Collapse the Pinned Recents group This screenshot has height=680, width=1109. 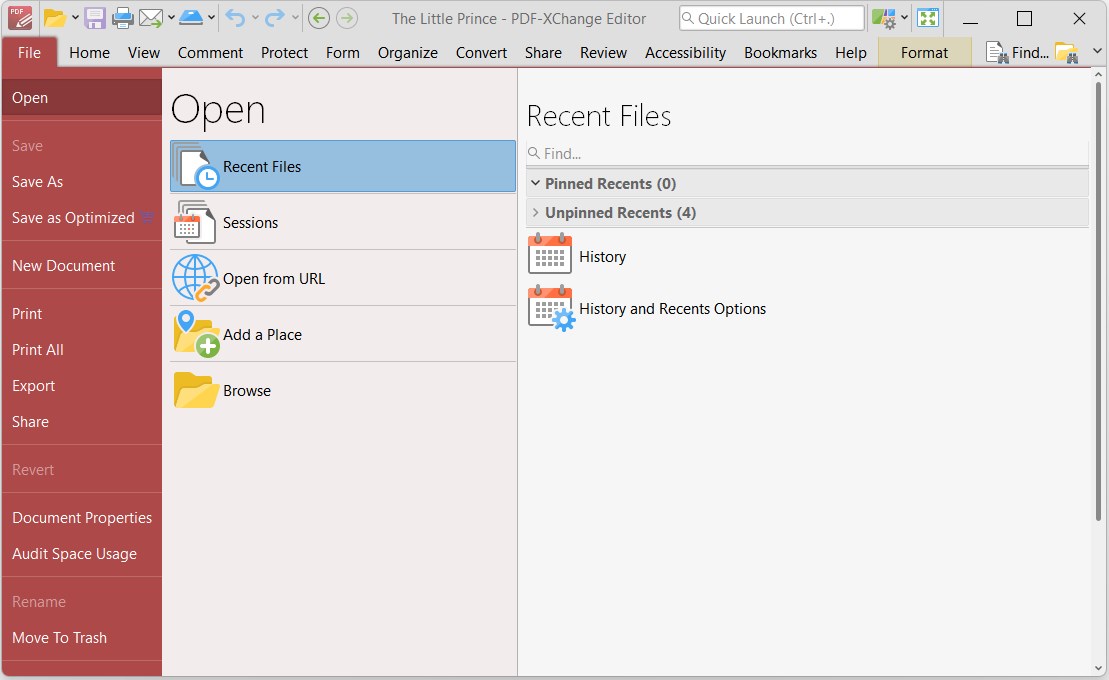[536, 184]
